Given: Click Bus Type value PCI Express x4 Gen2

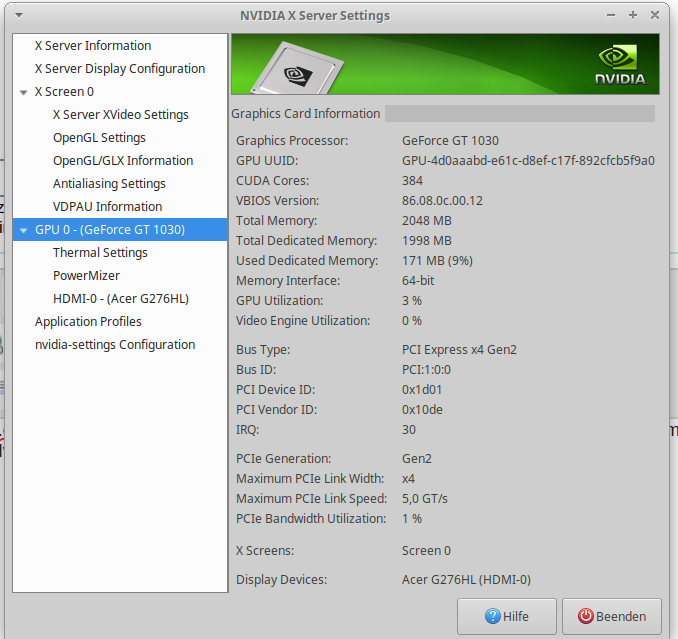Looking at the screenshot, I should (459, 349).
